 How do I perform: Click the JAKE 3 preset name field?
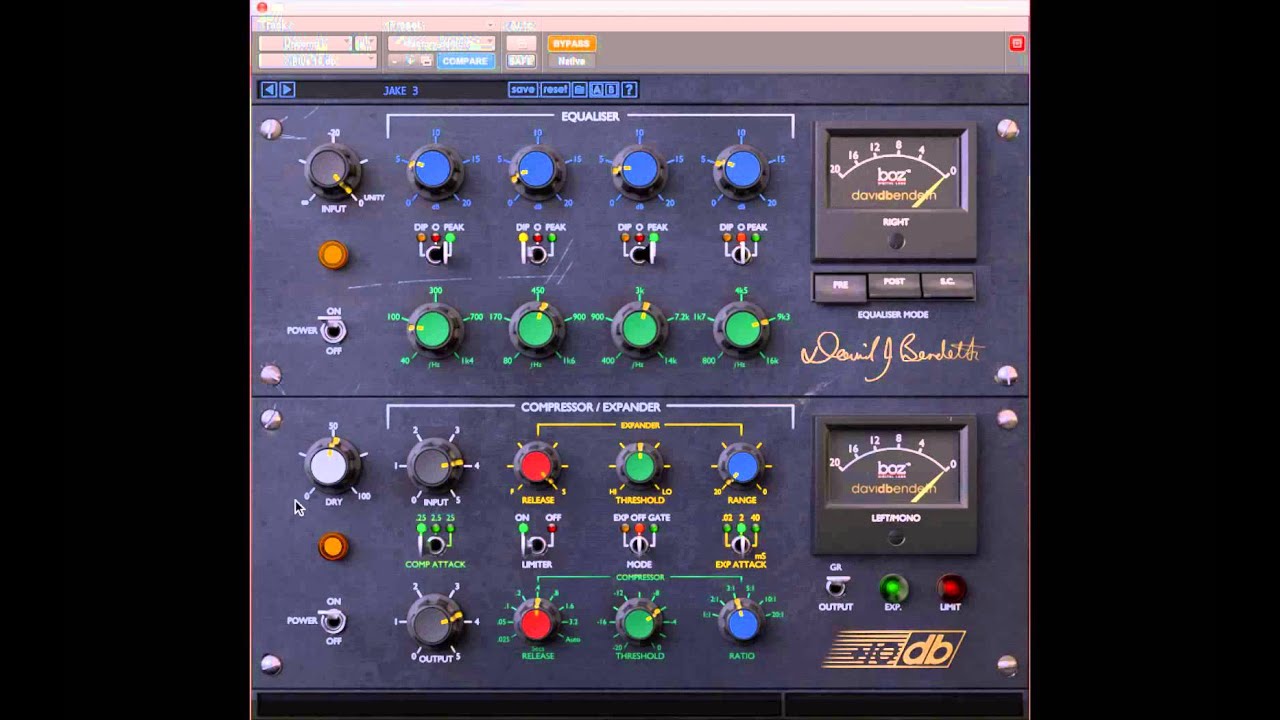click(401, 90)
